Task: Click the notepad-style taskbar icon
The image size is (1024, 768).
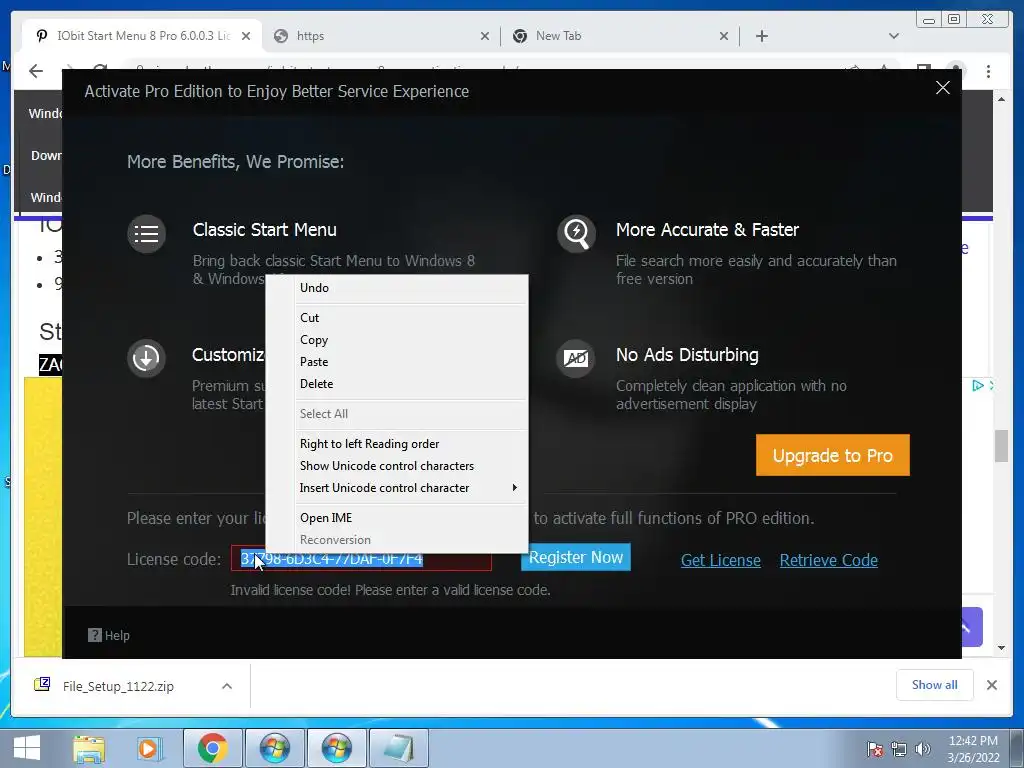Action: (399, 748)
